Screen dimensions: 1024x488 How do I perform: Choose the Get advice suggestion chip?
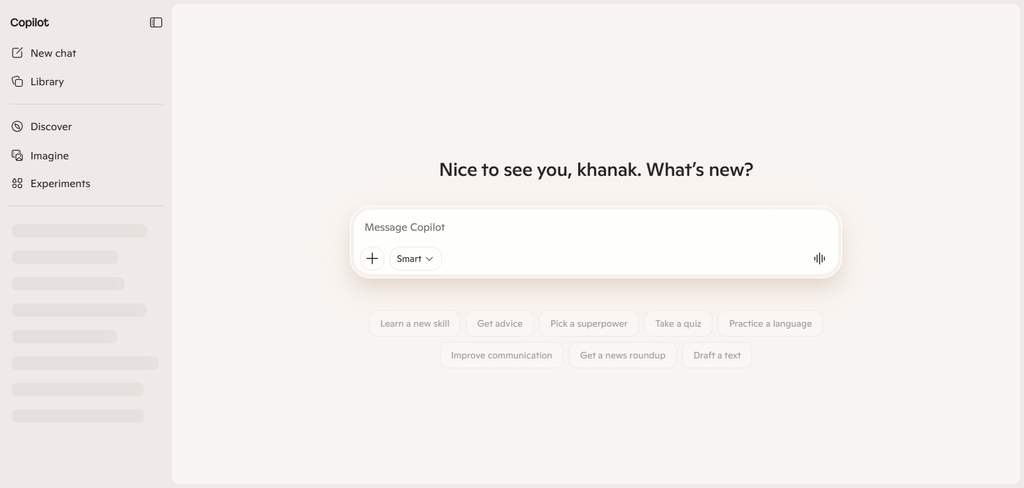(x=500, y=323)
